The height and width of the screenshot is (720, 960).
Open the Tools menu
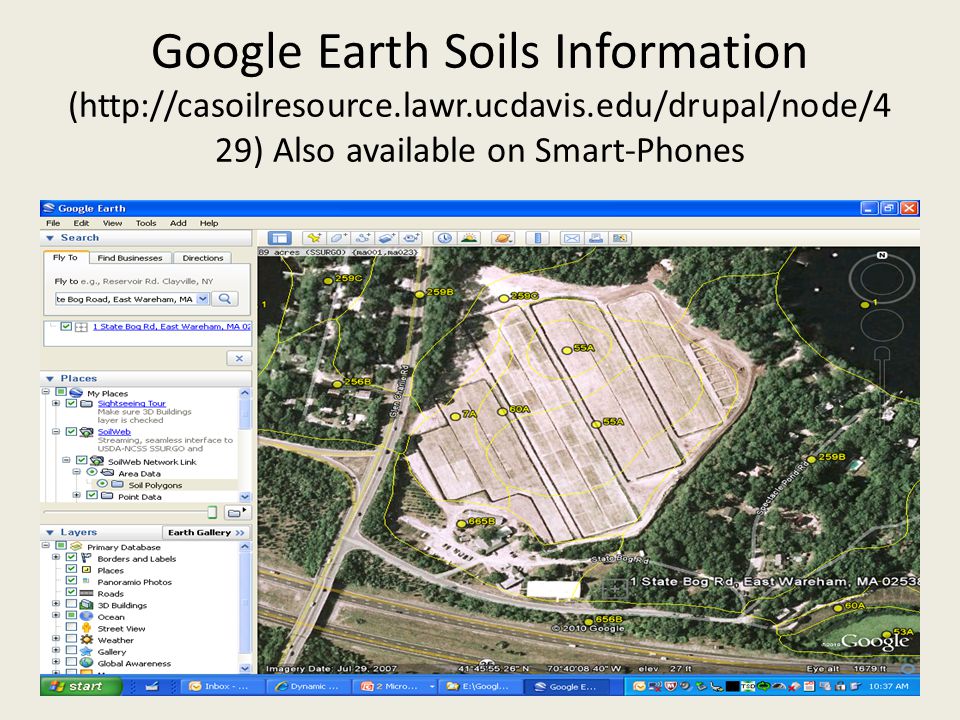pos(146,223)
